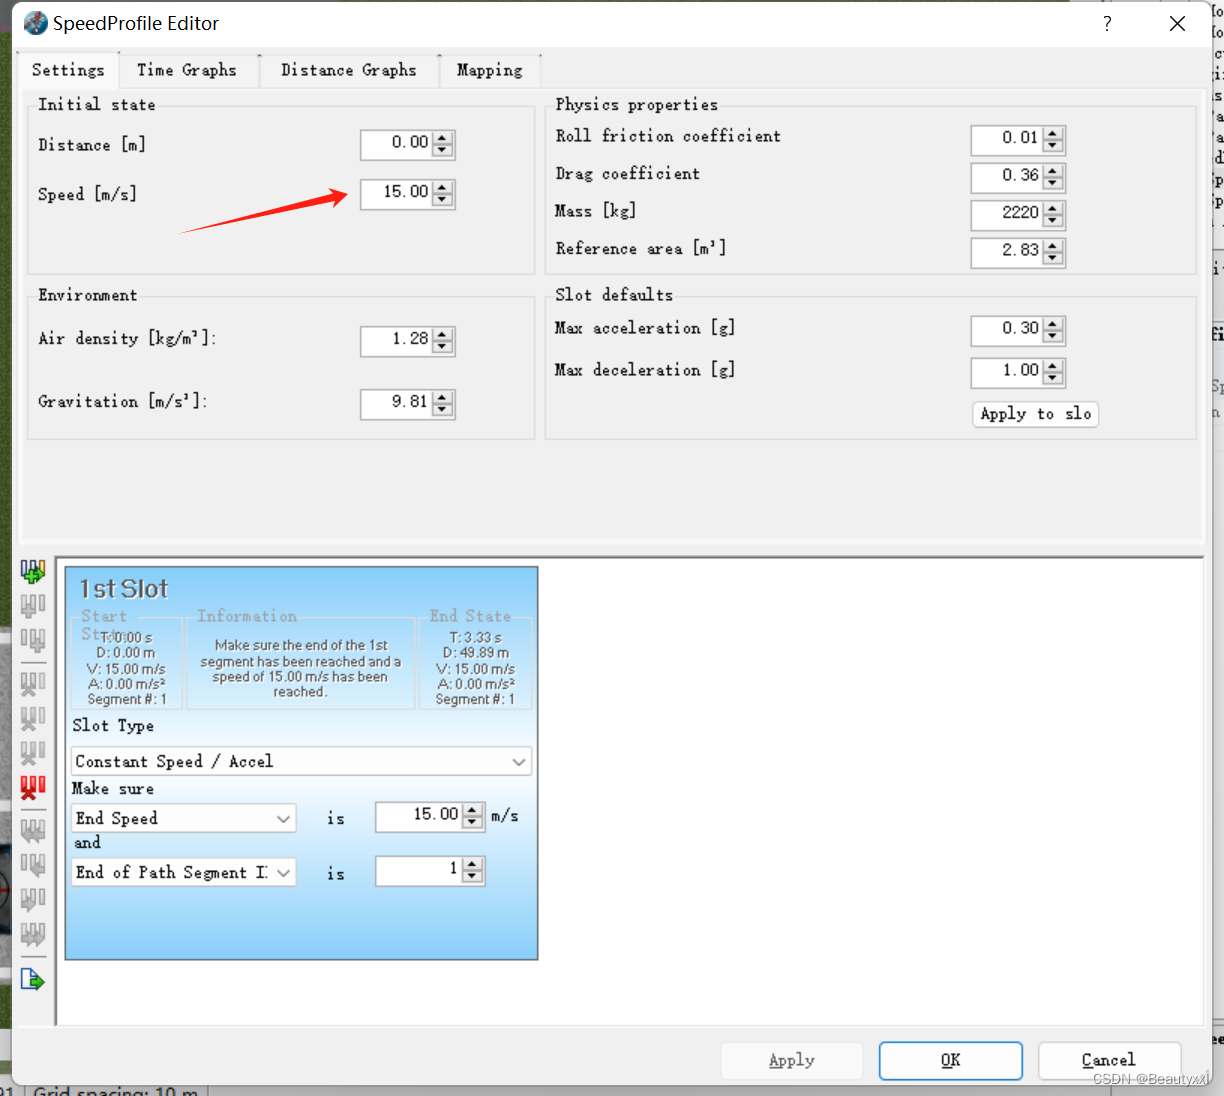
Task: Open the Time Graphs tab
Action: (187, 70)
